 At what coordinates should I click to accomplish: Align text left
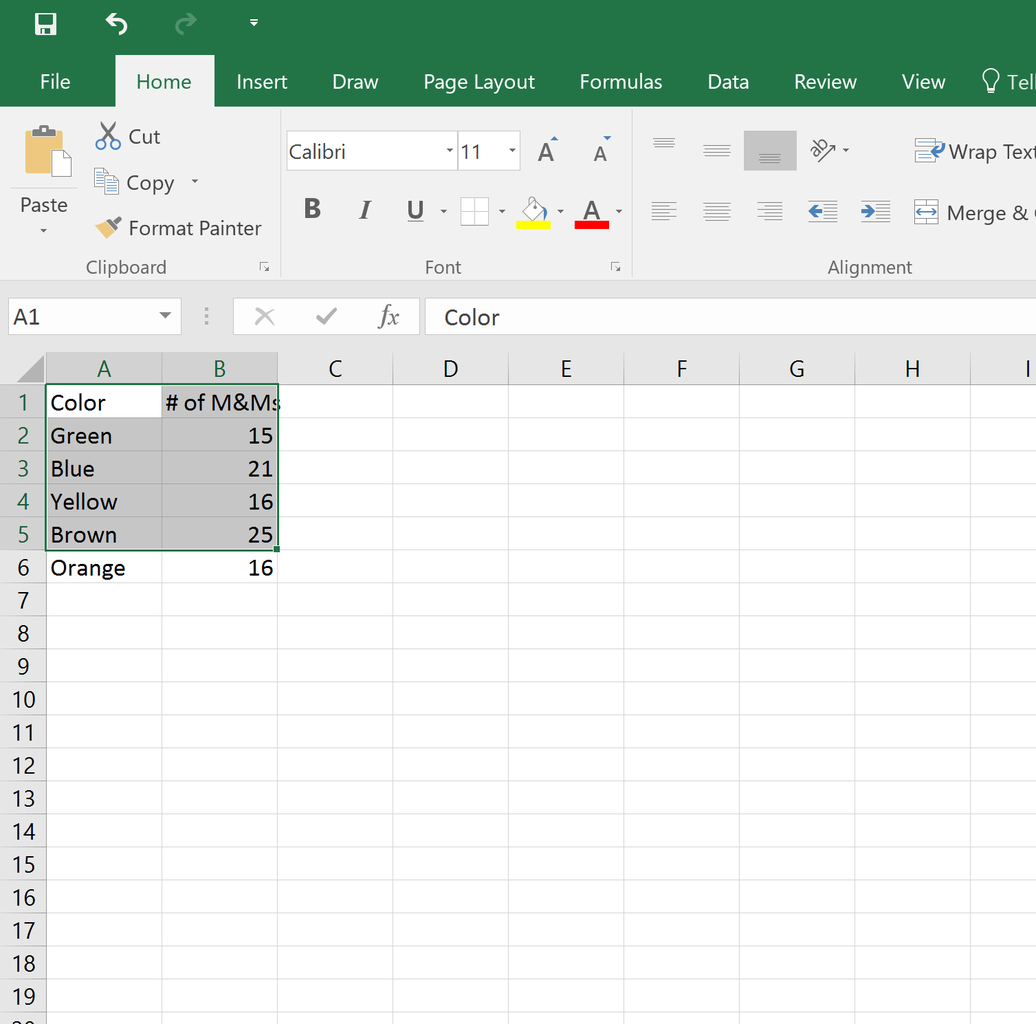coord(664,211)
